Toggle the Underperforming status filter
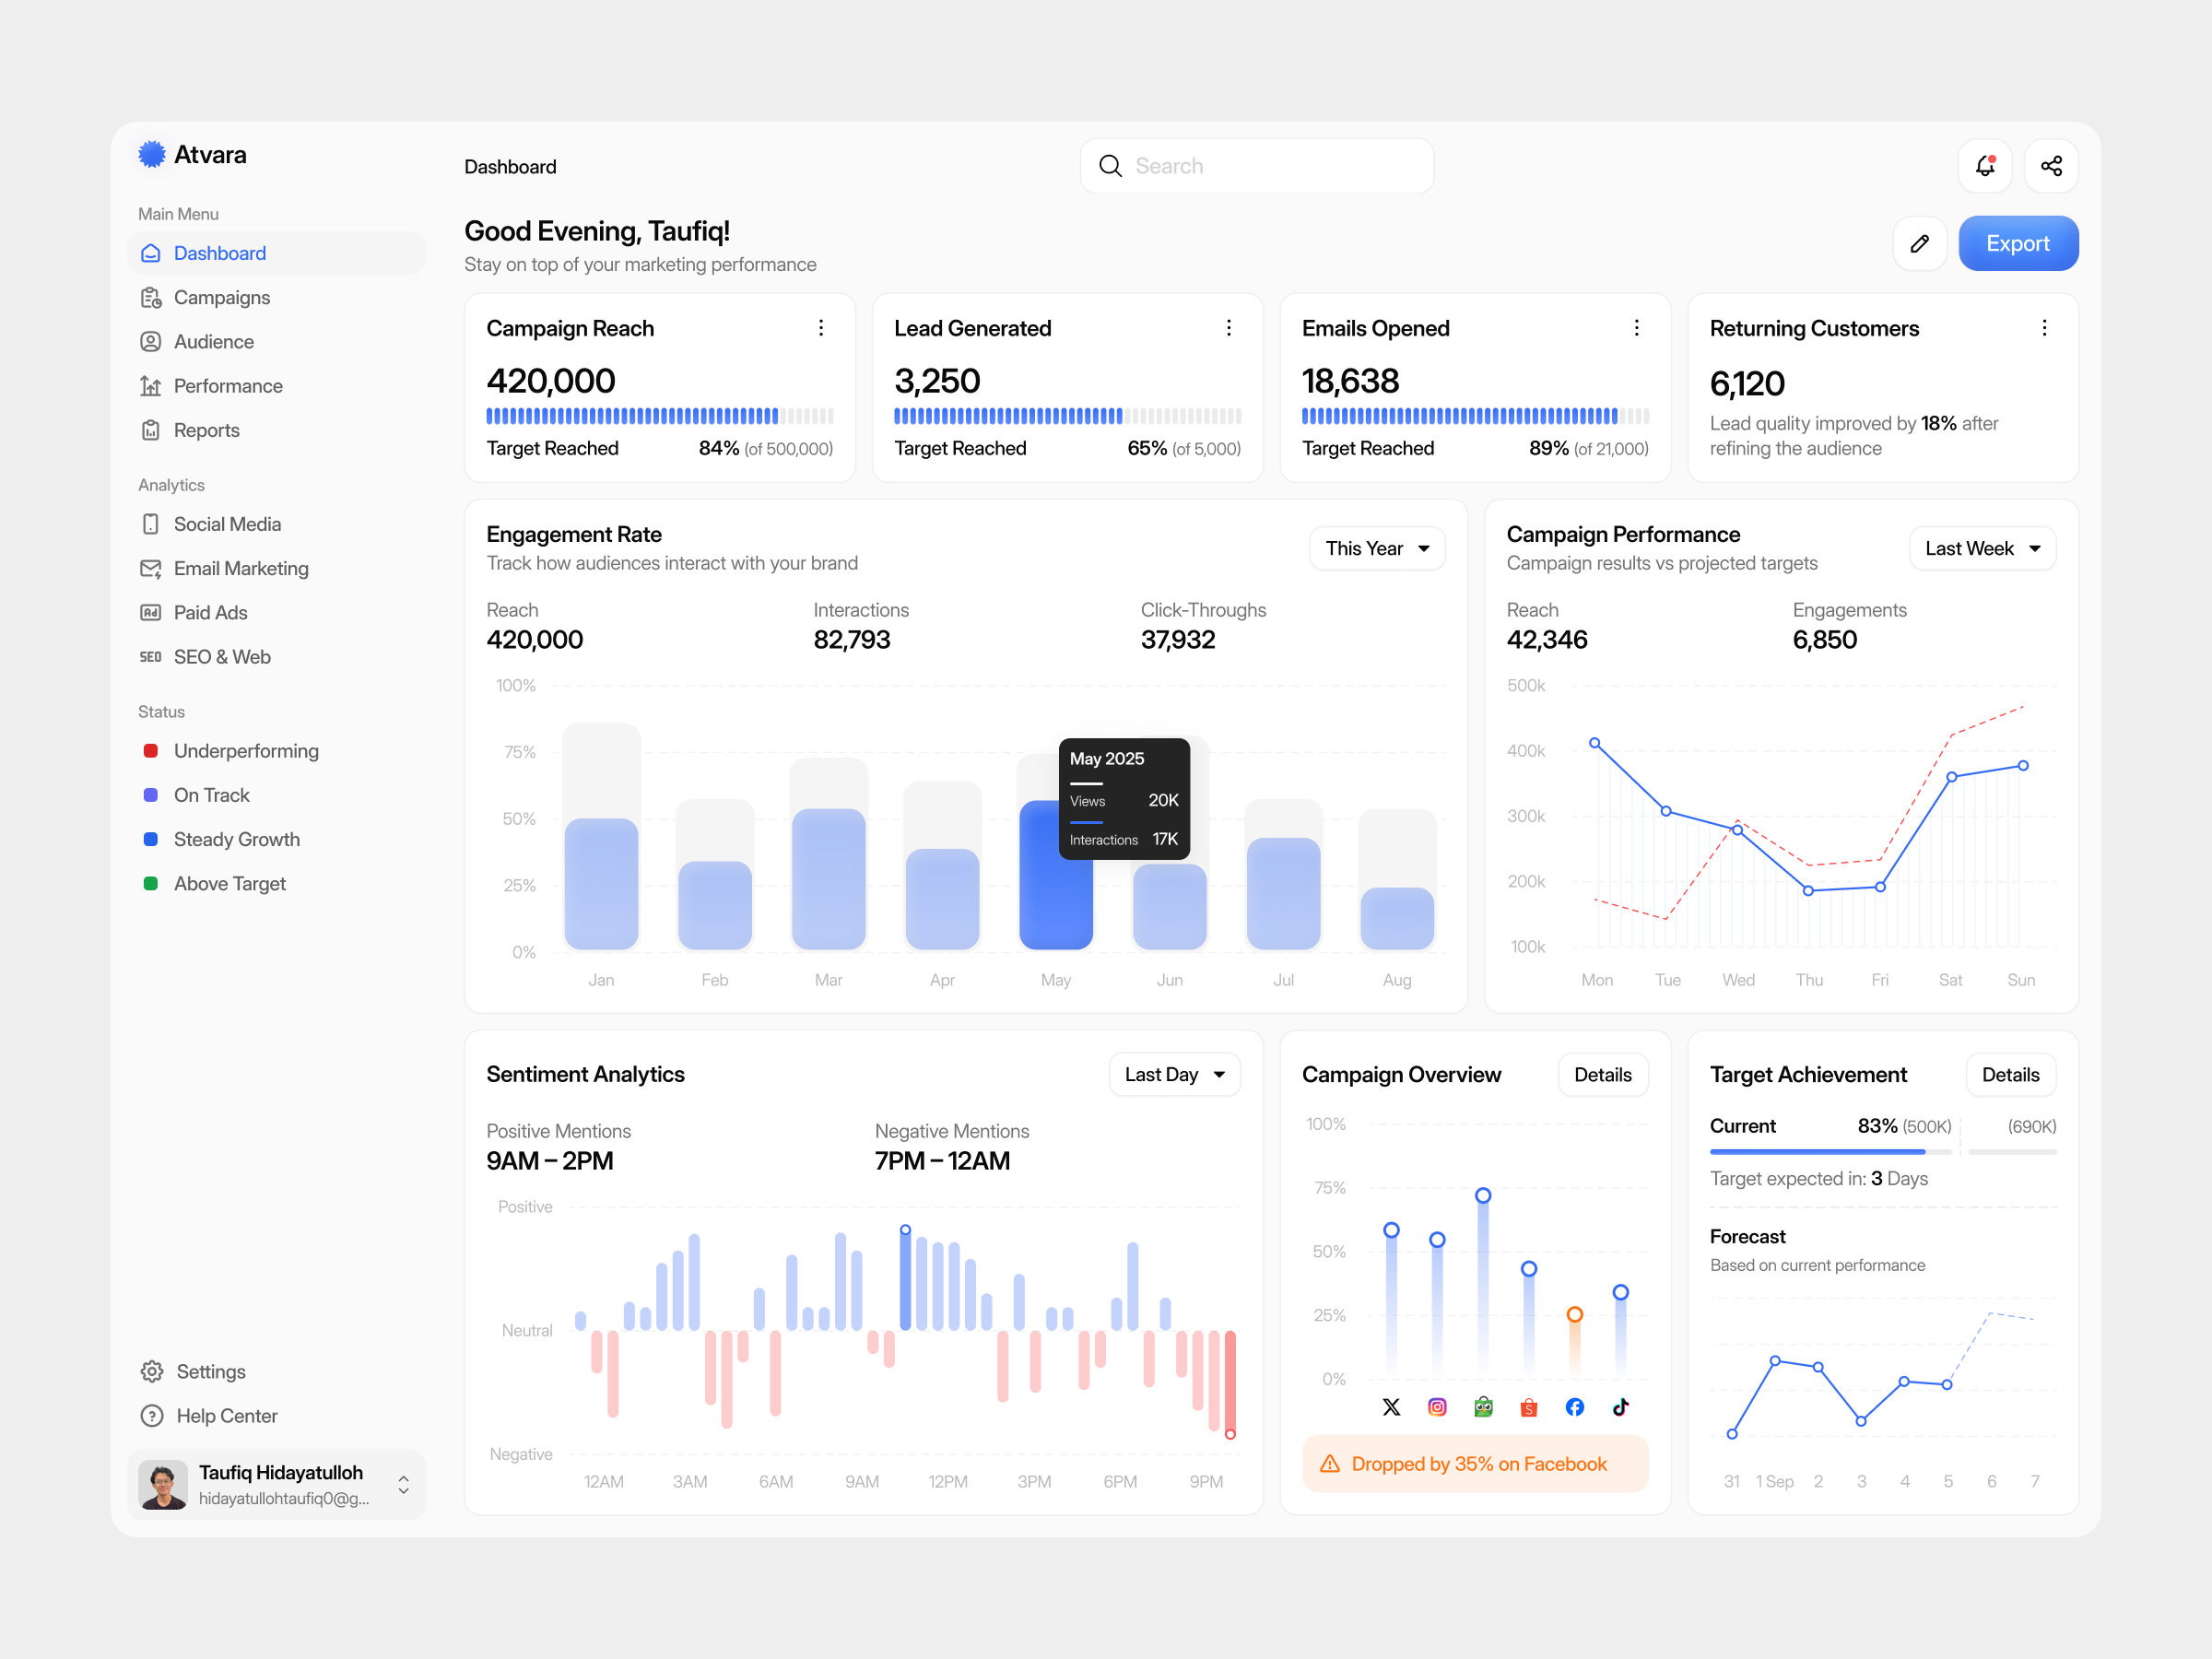This screenshot has width=2212, height=1659. (x=246, y=750)
